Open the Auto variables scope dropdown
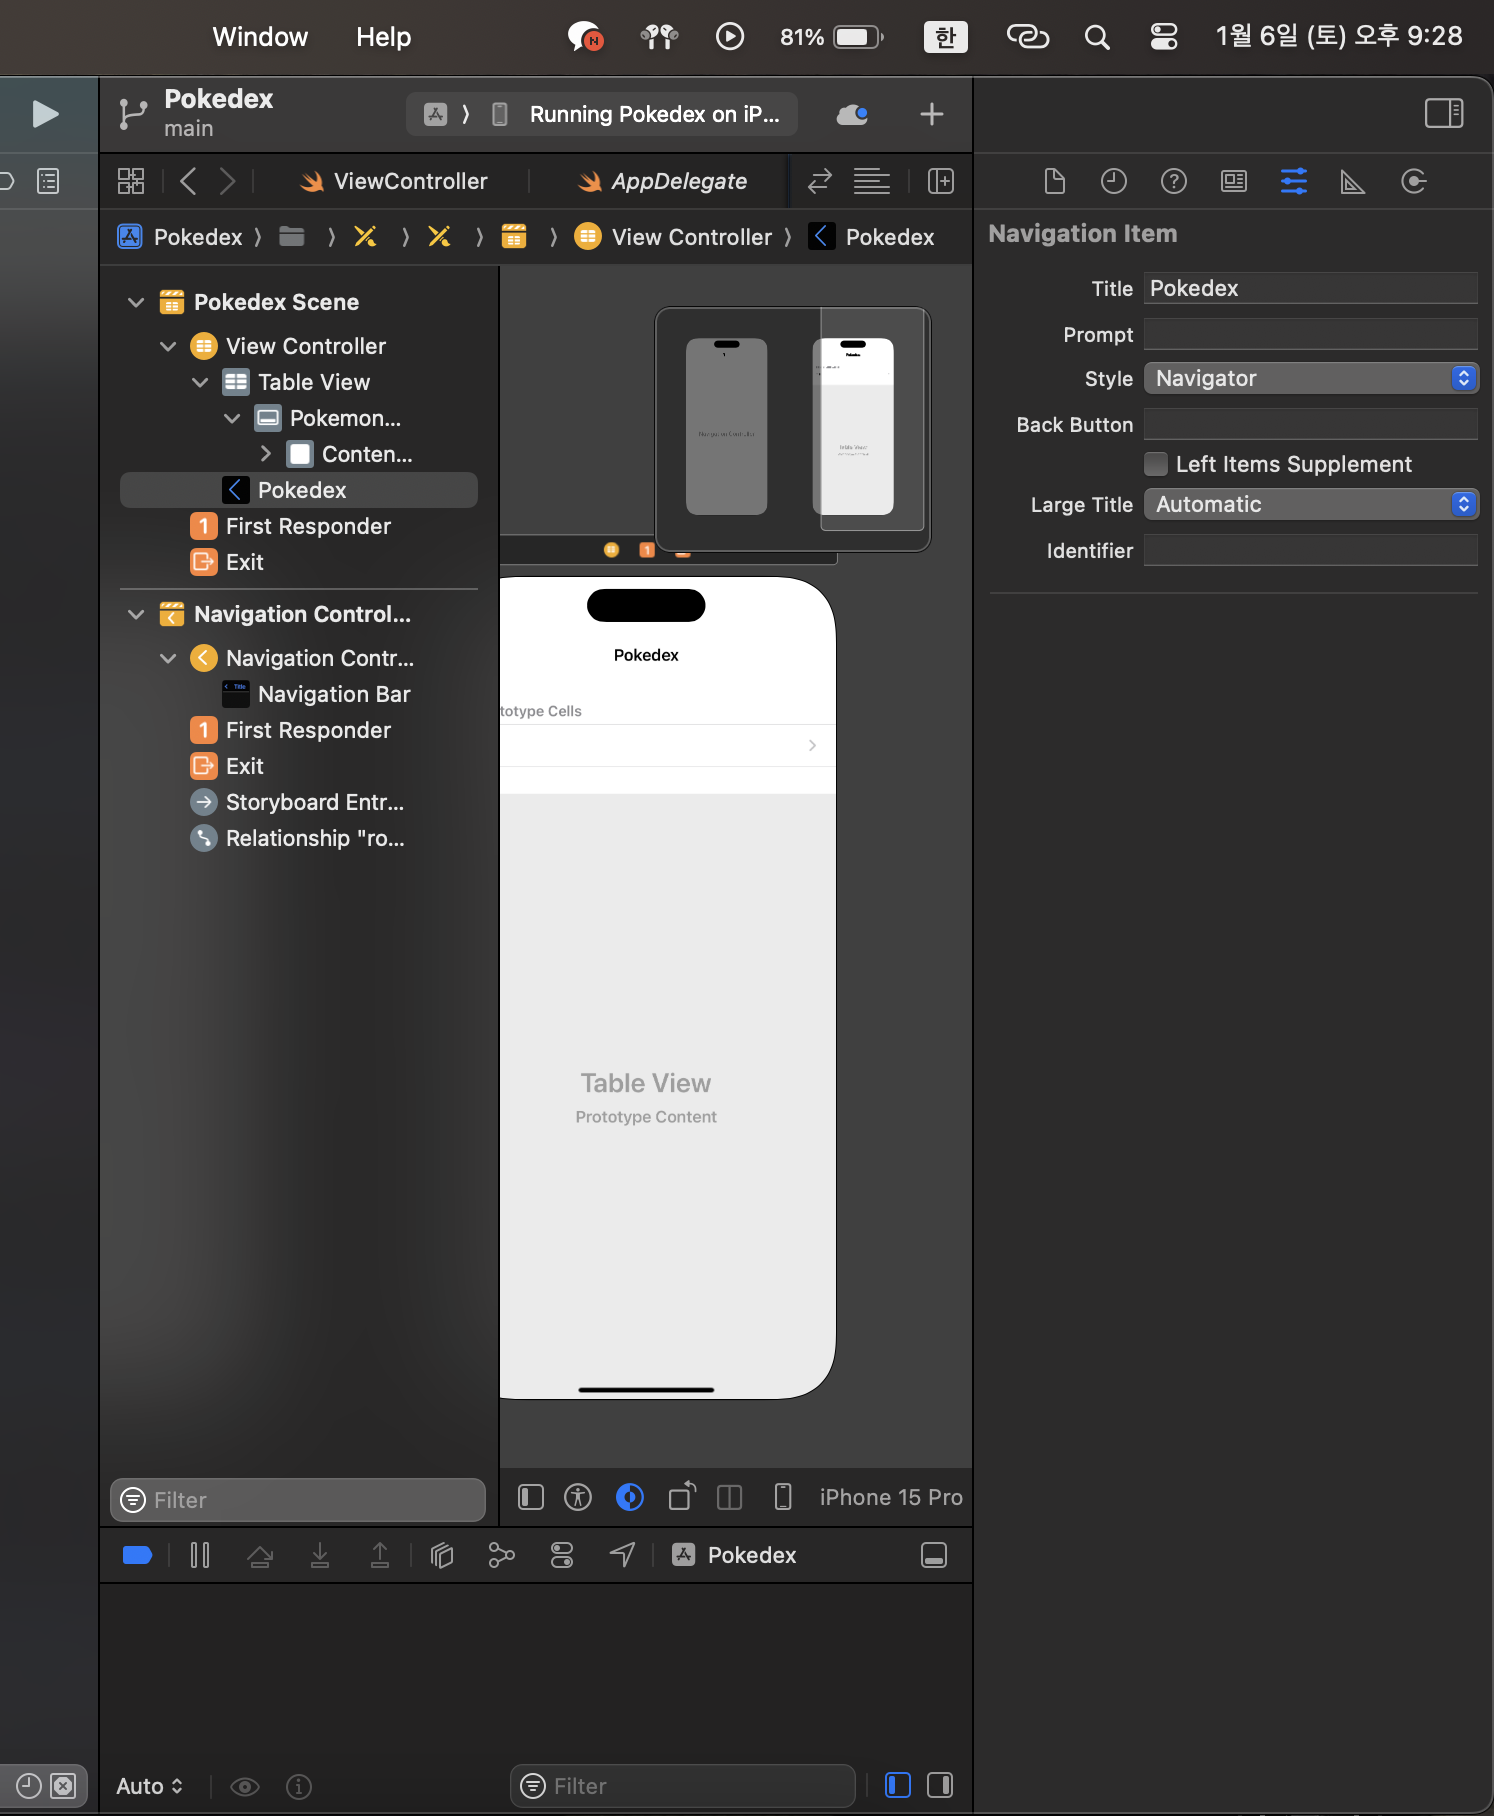1494x1816 pixels. [149, 1786]
